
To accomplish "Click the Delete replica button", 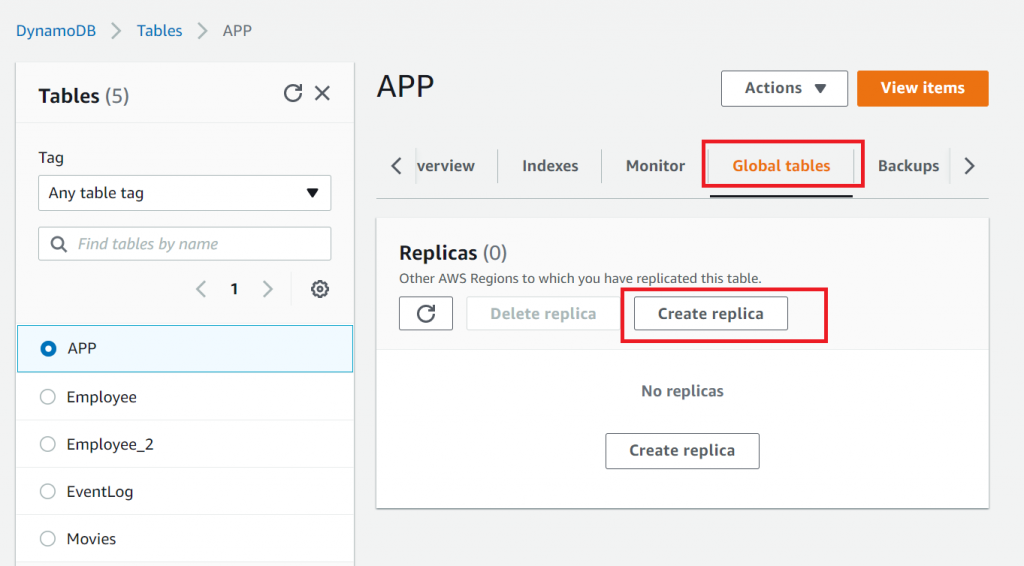I will point(543,313).
